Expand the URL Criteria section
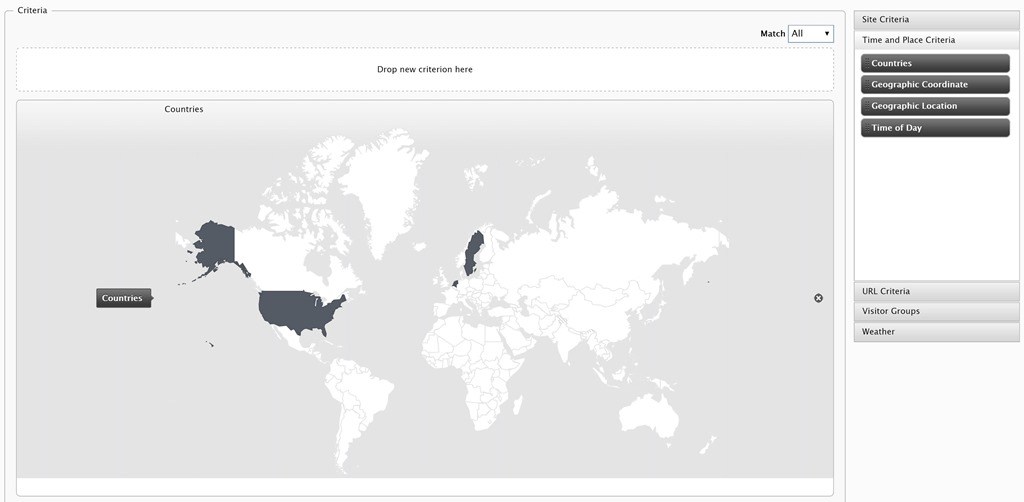The width and height of the screenshot is (1024, 502). [936, 292]
